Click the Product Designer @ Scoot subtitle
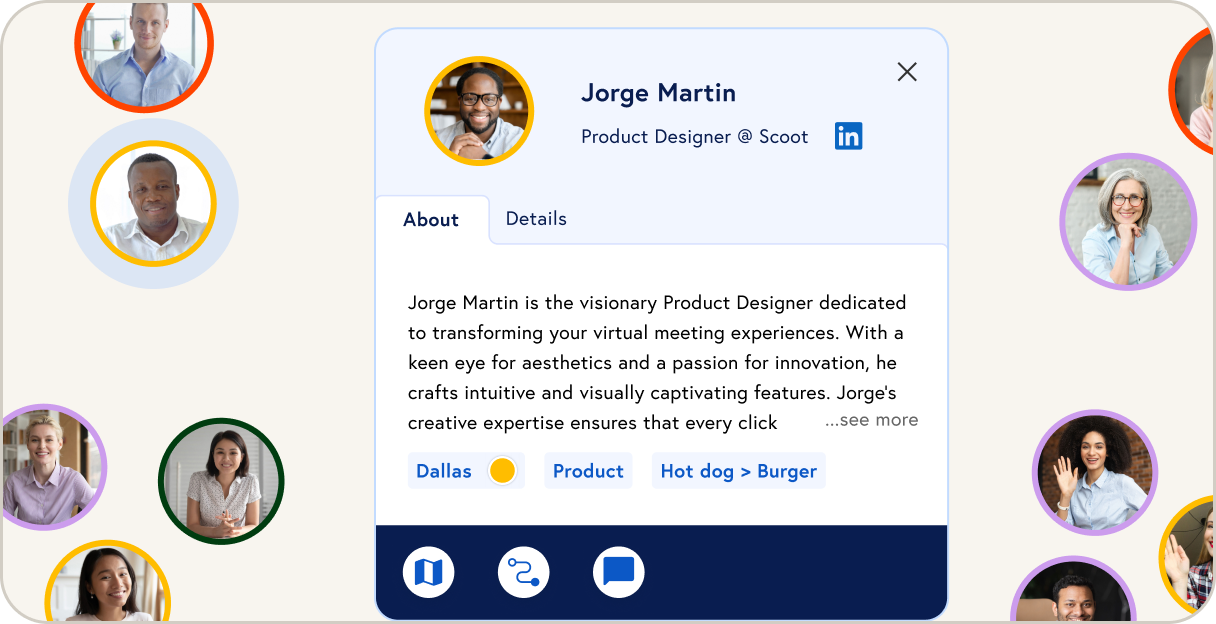This screenshot has height=624, width=1216. click(x=694, y=137)
